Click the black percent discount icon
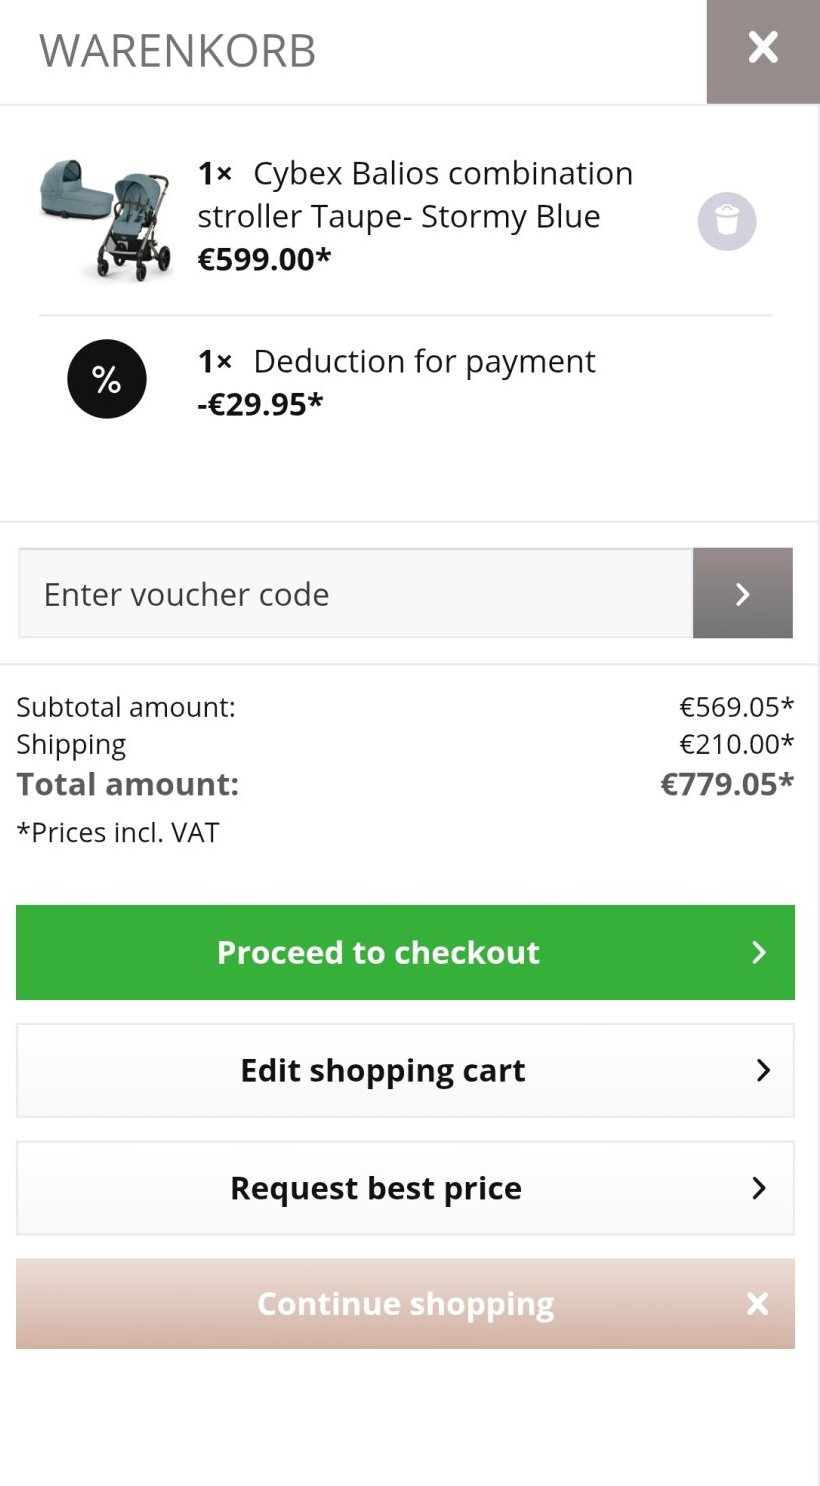Screen dimensions: 820x1486 click(107, 379)
